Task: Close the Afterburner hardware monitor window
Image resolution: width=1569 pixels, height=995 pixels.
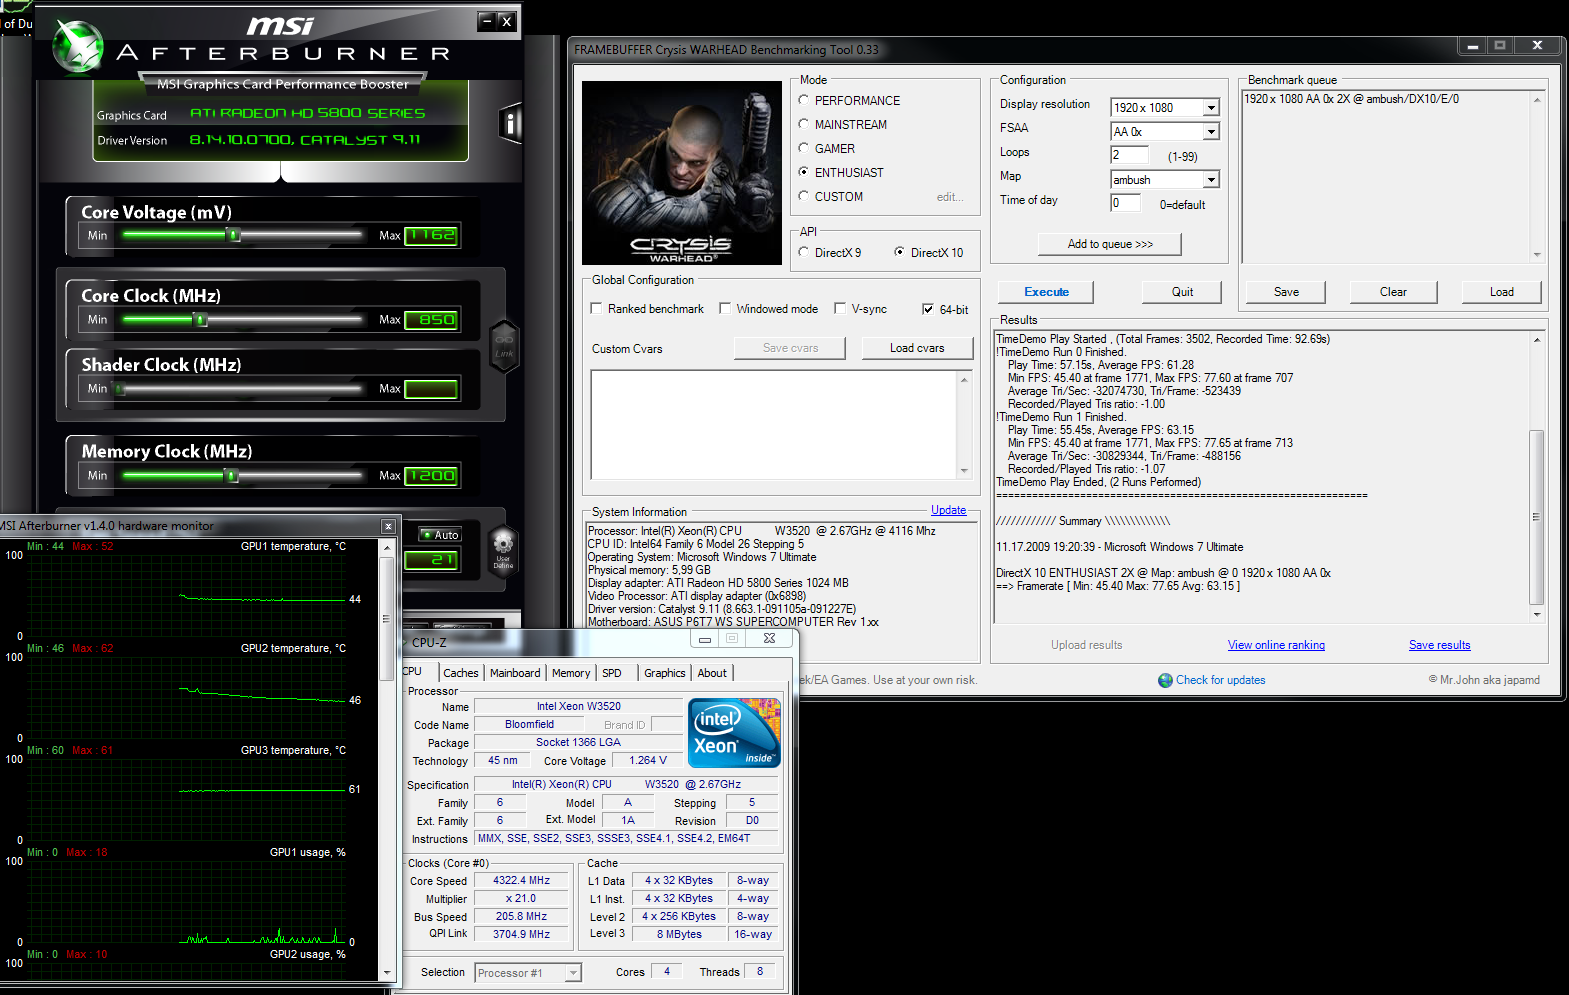Action: point(388,526)
